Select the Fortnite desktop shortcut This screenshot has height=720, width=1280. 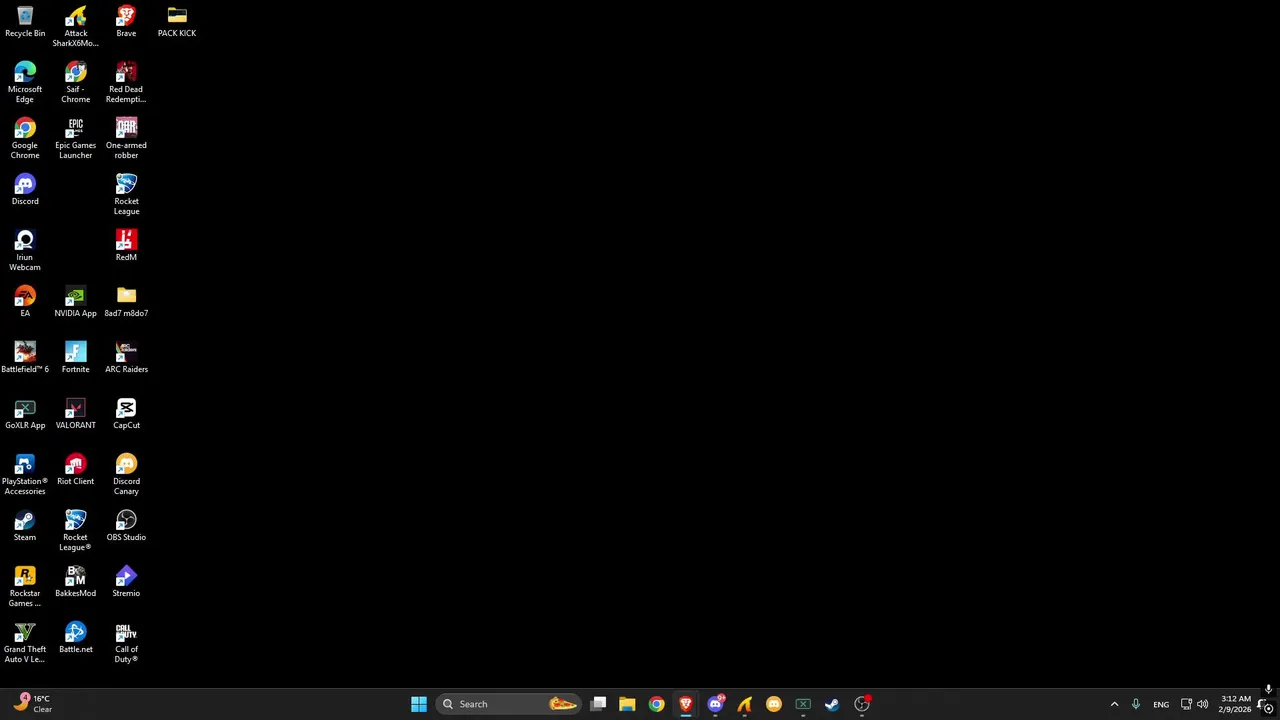click(75, 357)
